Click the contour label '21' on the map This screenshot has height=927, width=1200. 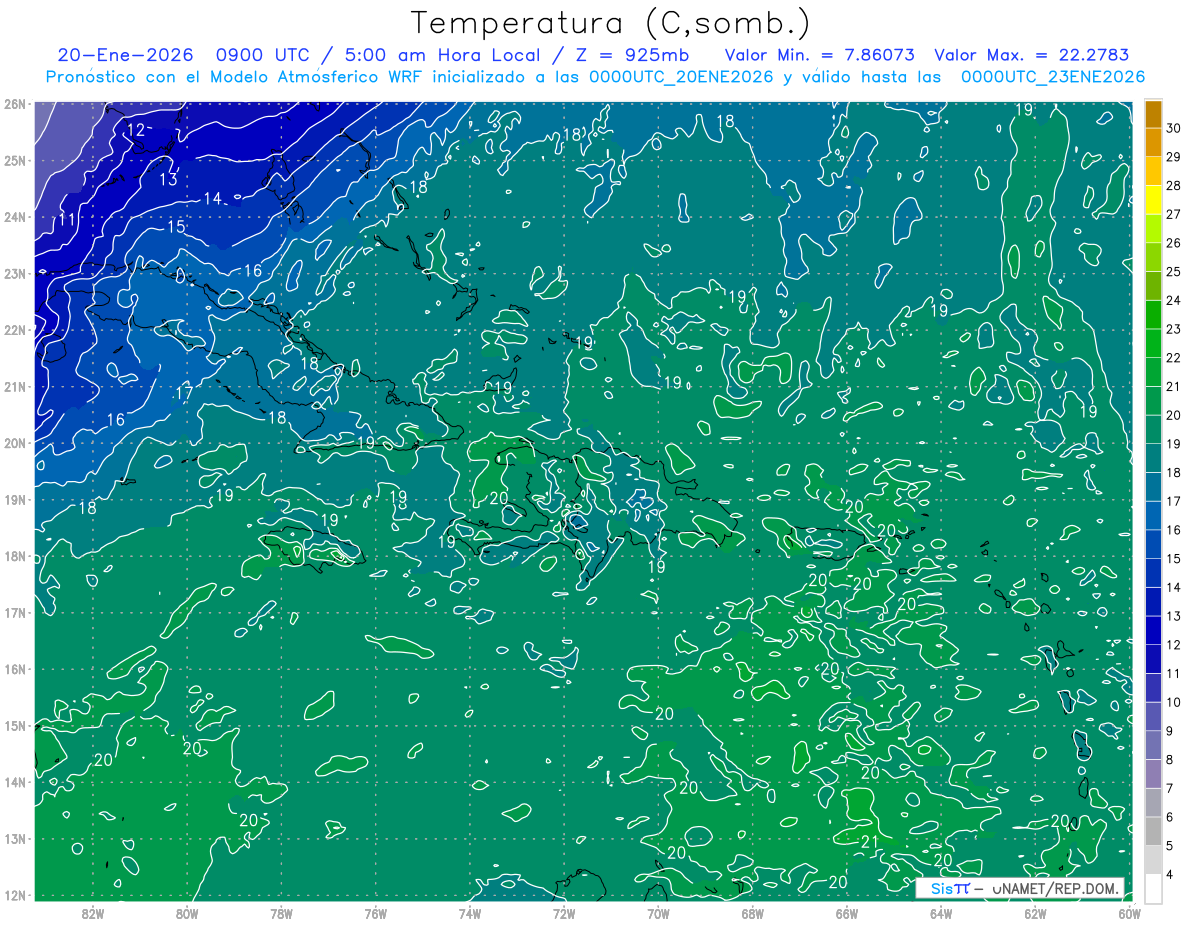870,842
